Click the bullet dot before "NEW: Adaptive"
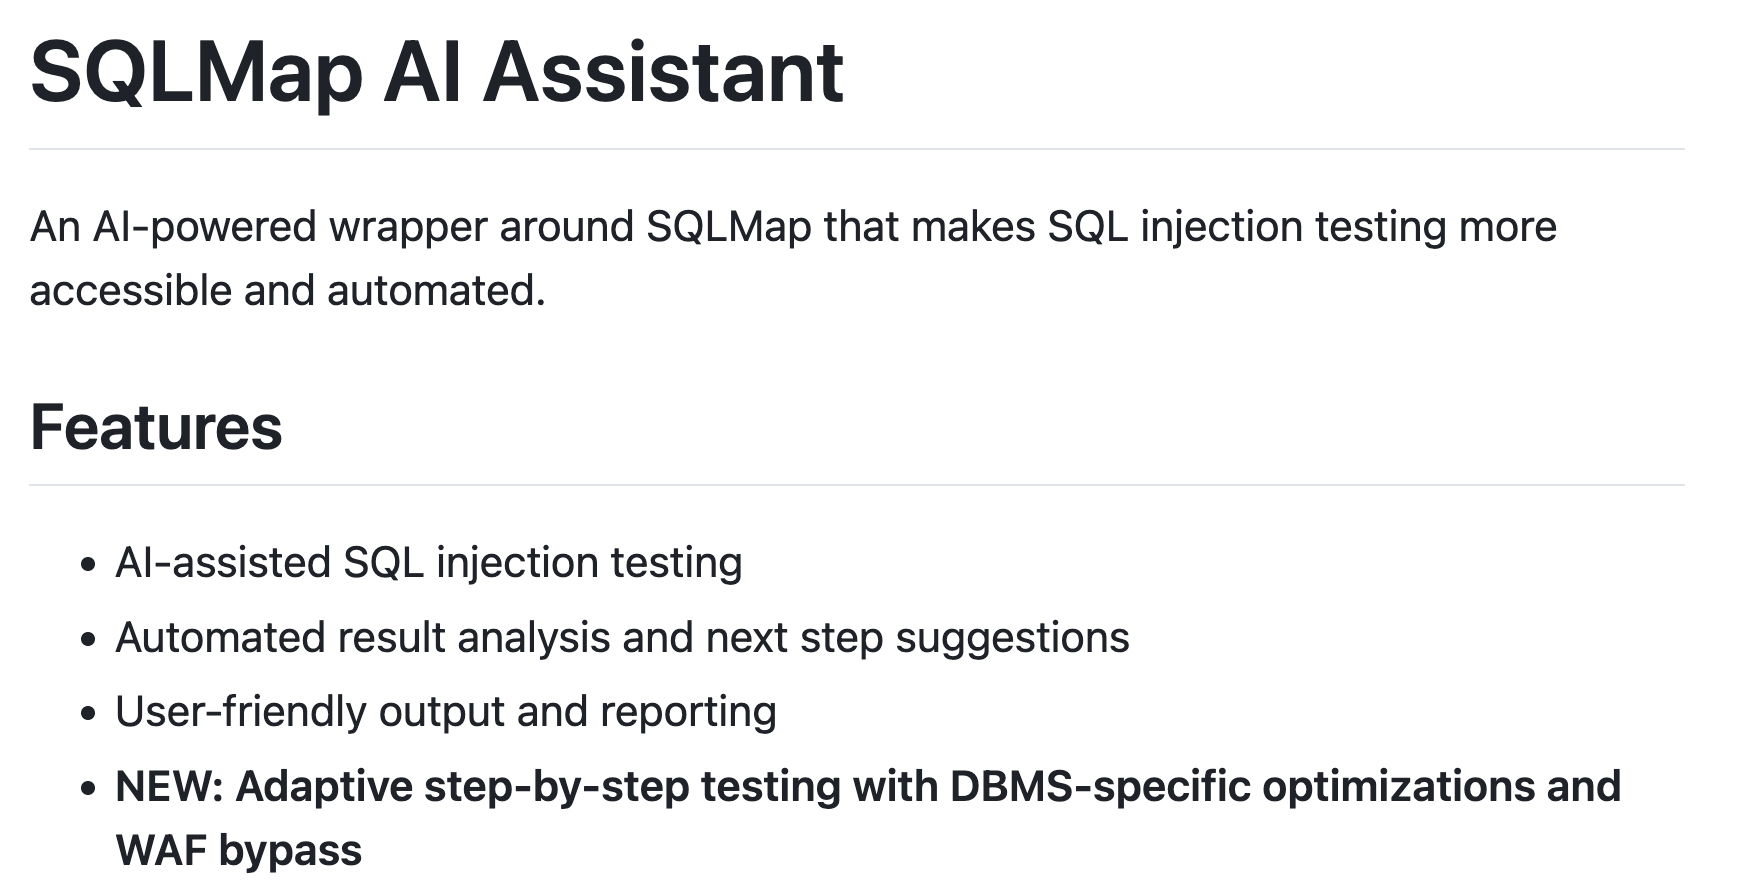This screenshot has width=1742, height=892. 89,788
